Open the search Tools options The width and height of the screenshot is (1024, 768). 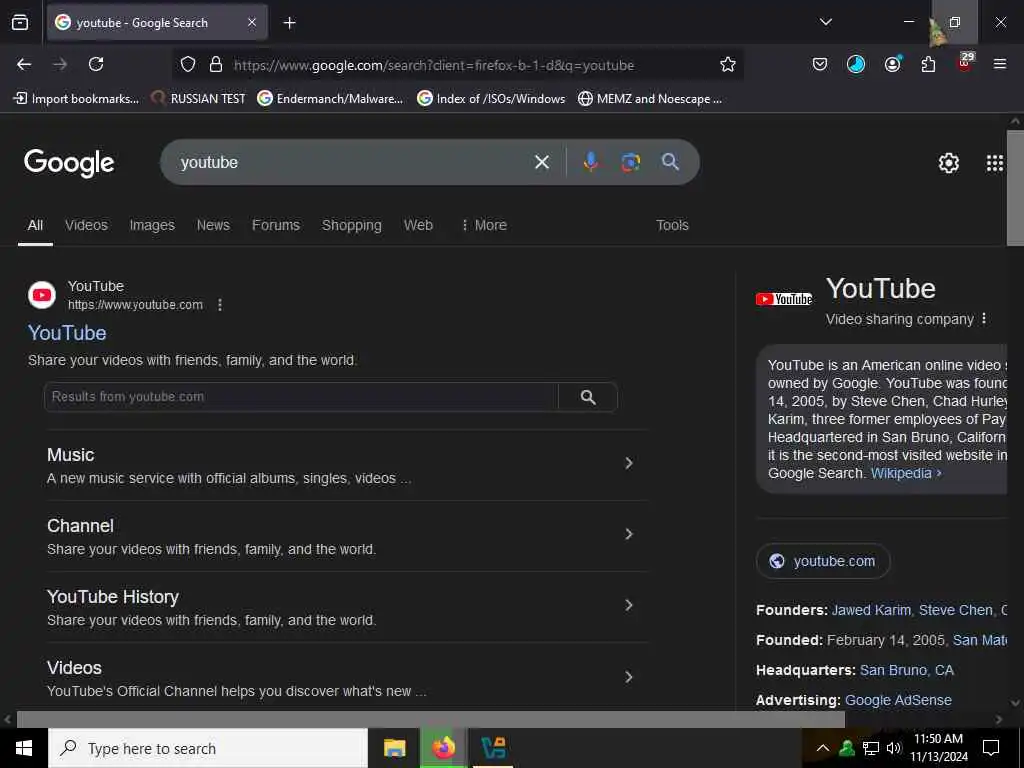click(x=672, y=225)
